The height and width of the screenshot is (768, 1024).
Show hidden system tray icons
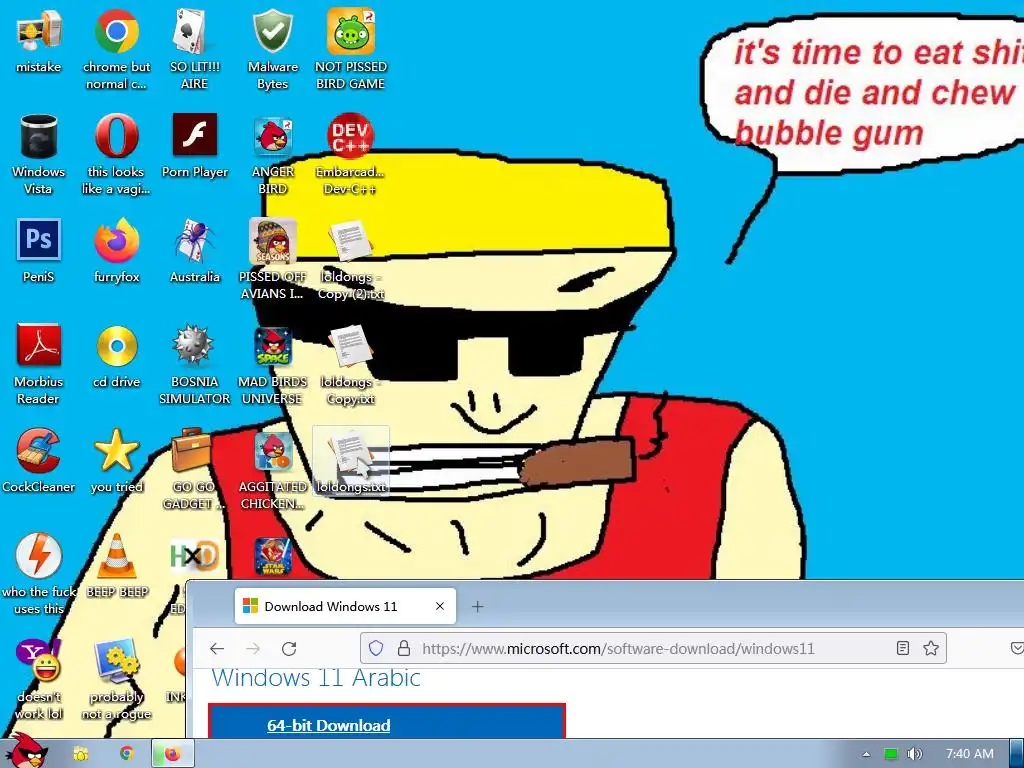[866, 754]
